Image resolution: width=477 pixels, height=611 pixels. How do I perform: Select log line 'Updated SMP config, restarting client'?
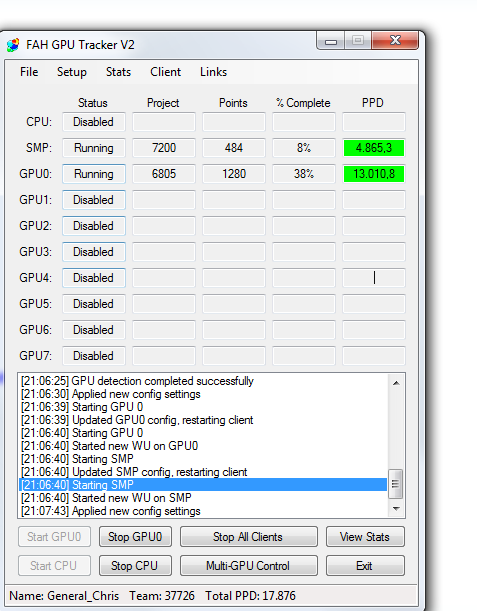click(203, 472)
